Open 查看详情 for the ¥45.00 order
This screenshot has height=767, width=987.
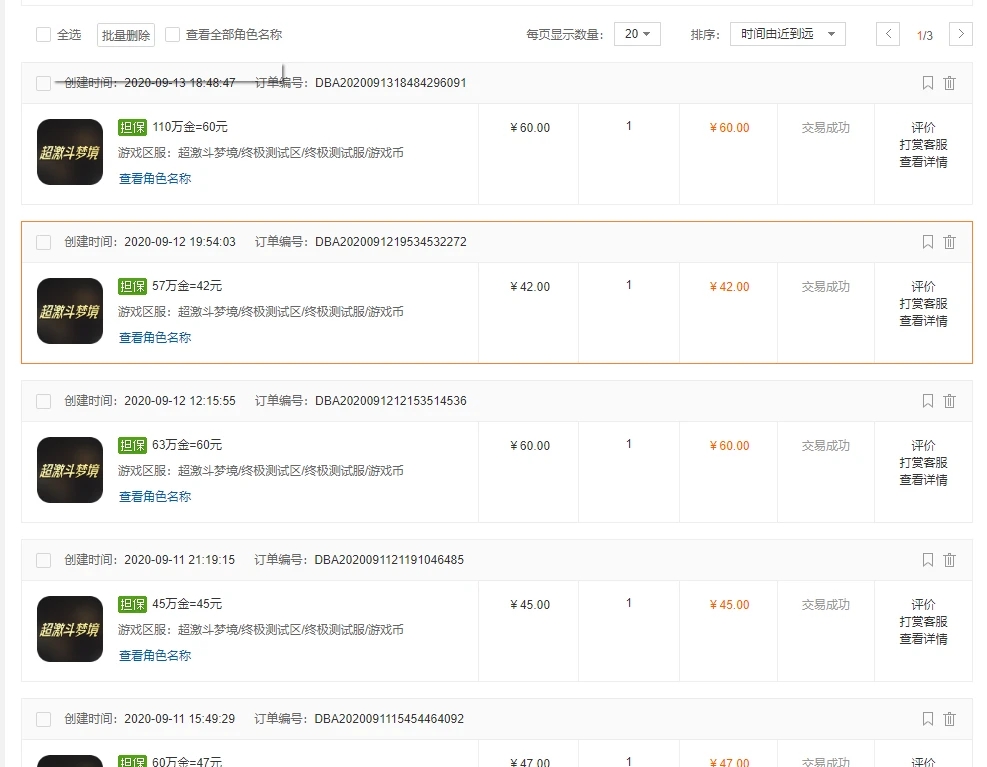922,638
